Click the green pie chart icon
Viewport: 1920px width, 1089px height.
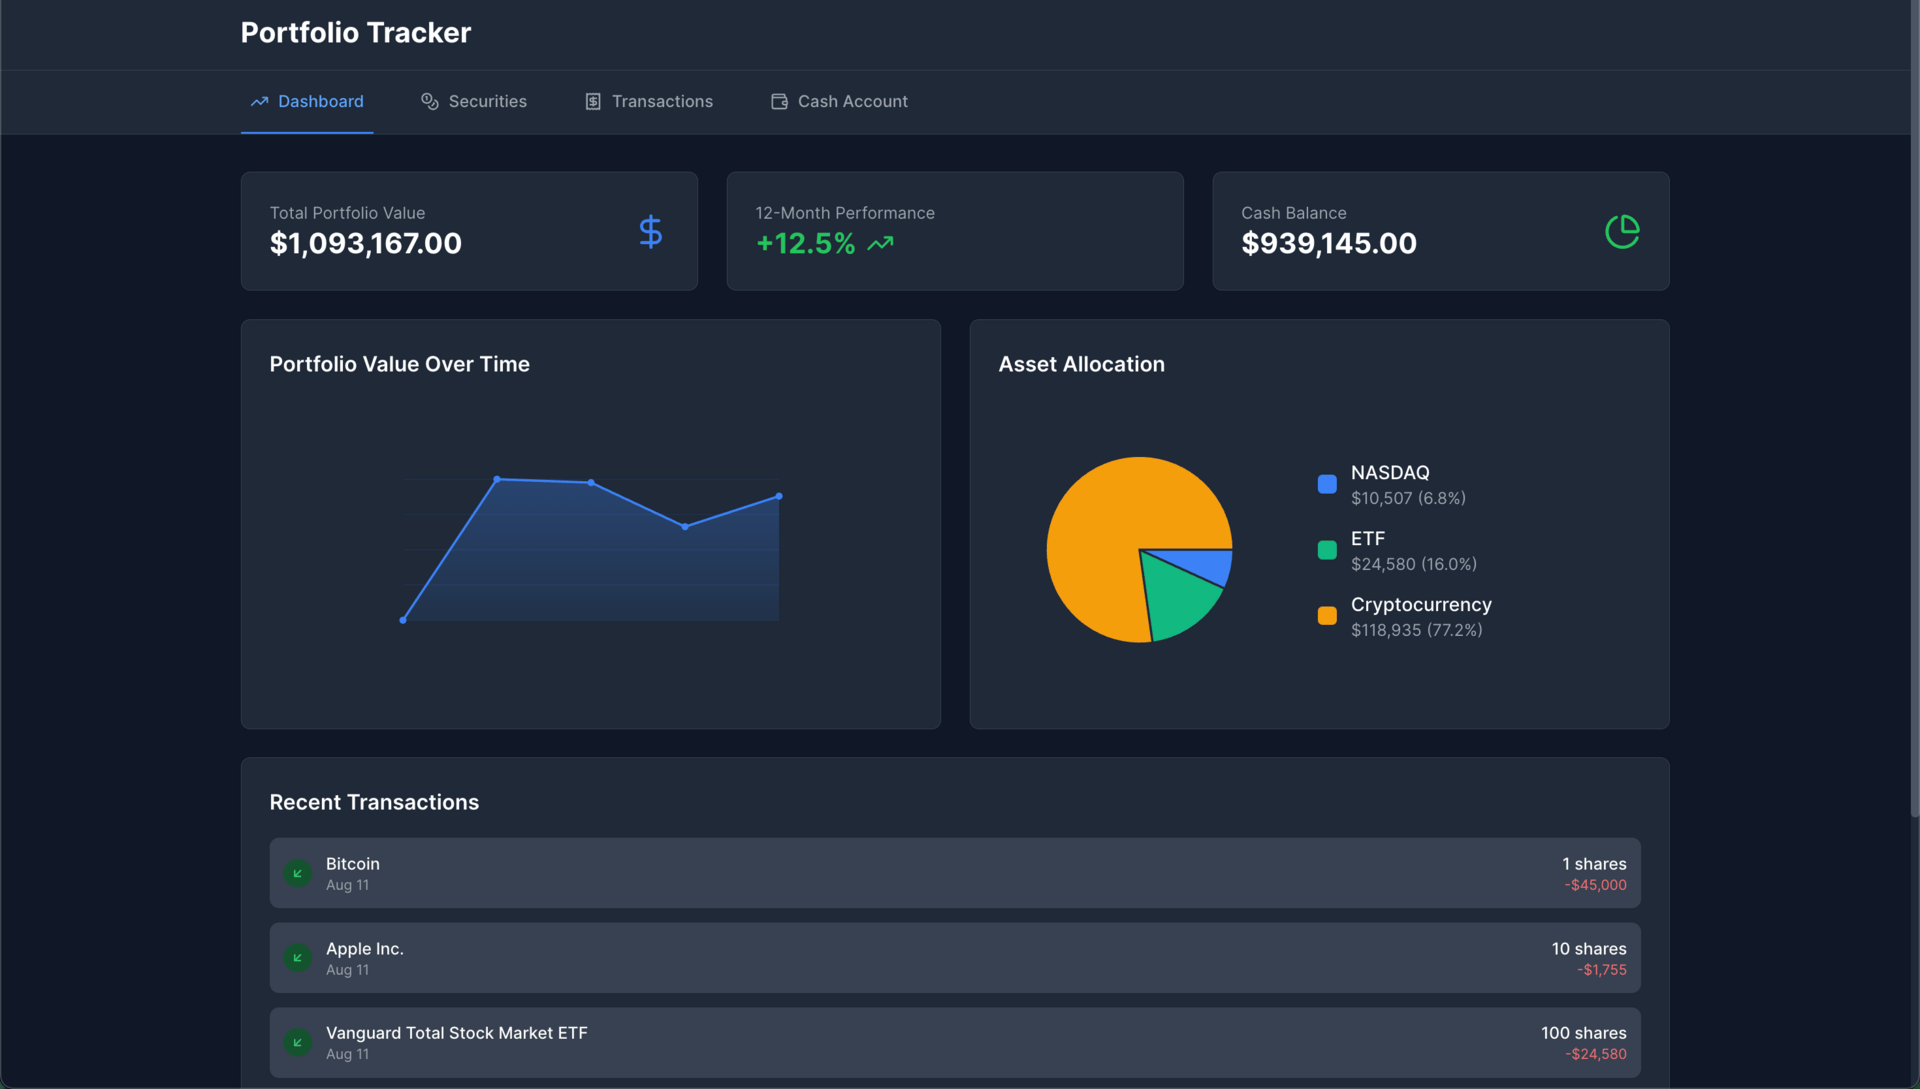[1621, 232]
